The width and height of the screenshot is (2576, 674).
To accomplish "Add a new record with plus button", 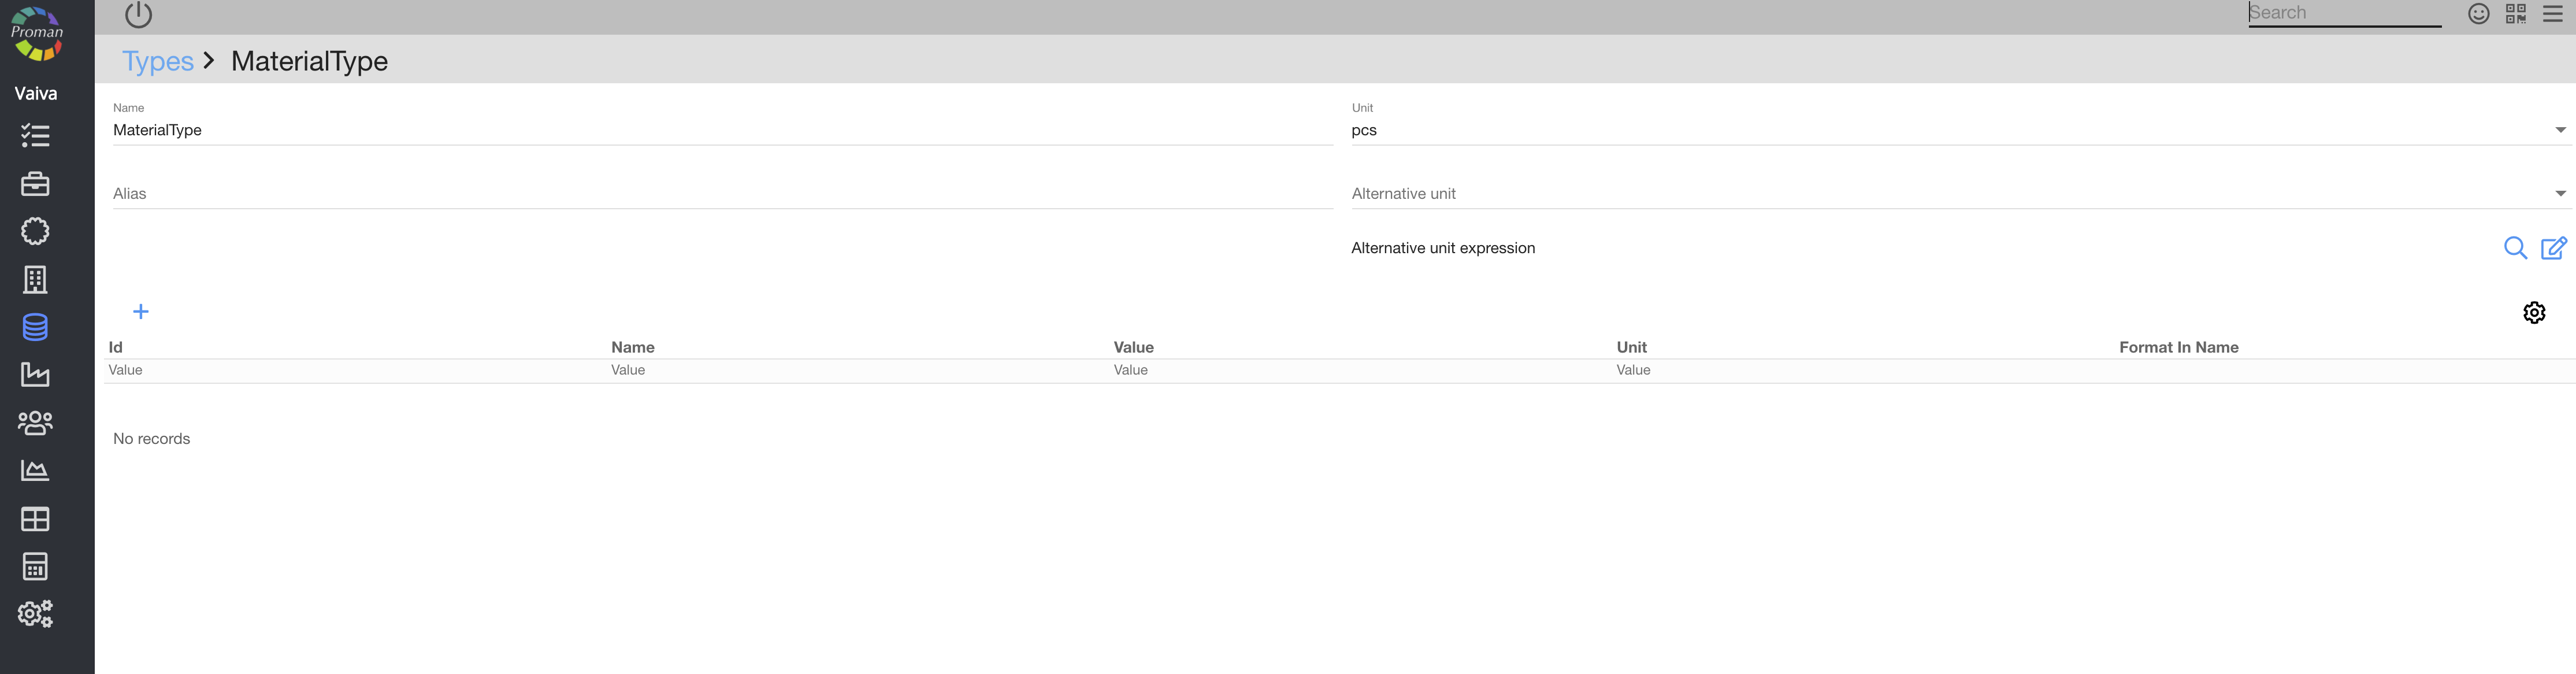I will [141, 312].
